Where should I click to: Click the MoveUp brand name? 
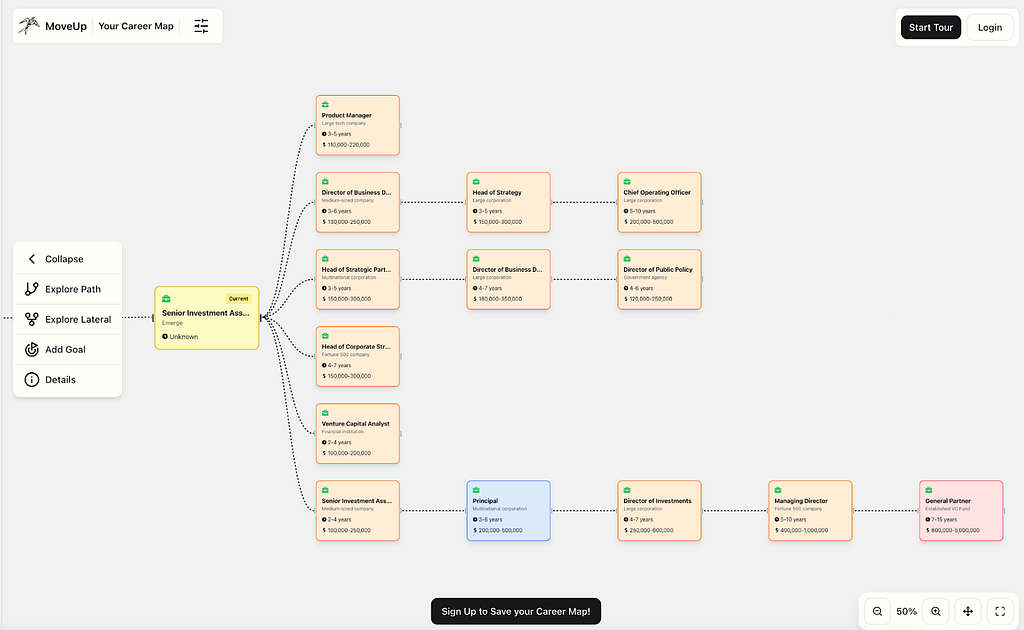(x=66, y=26)
